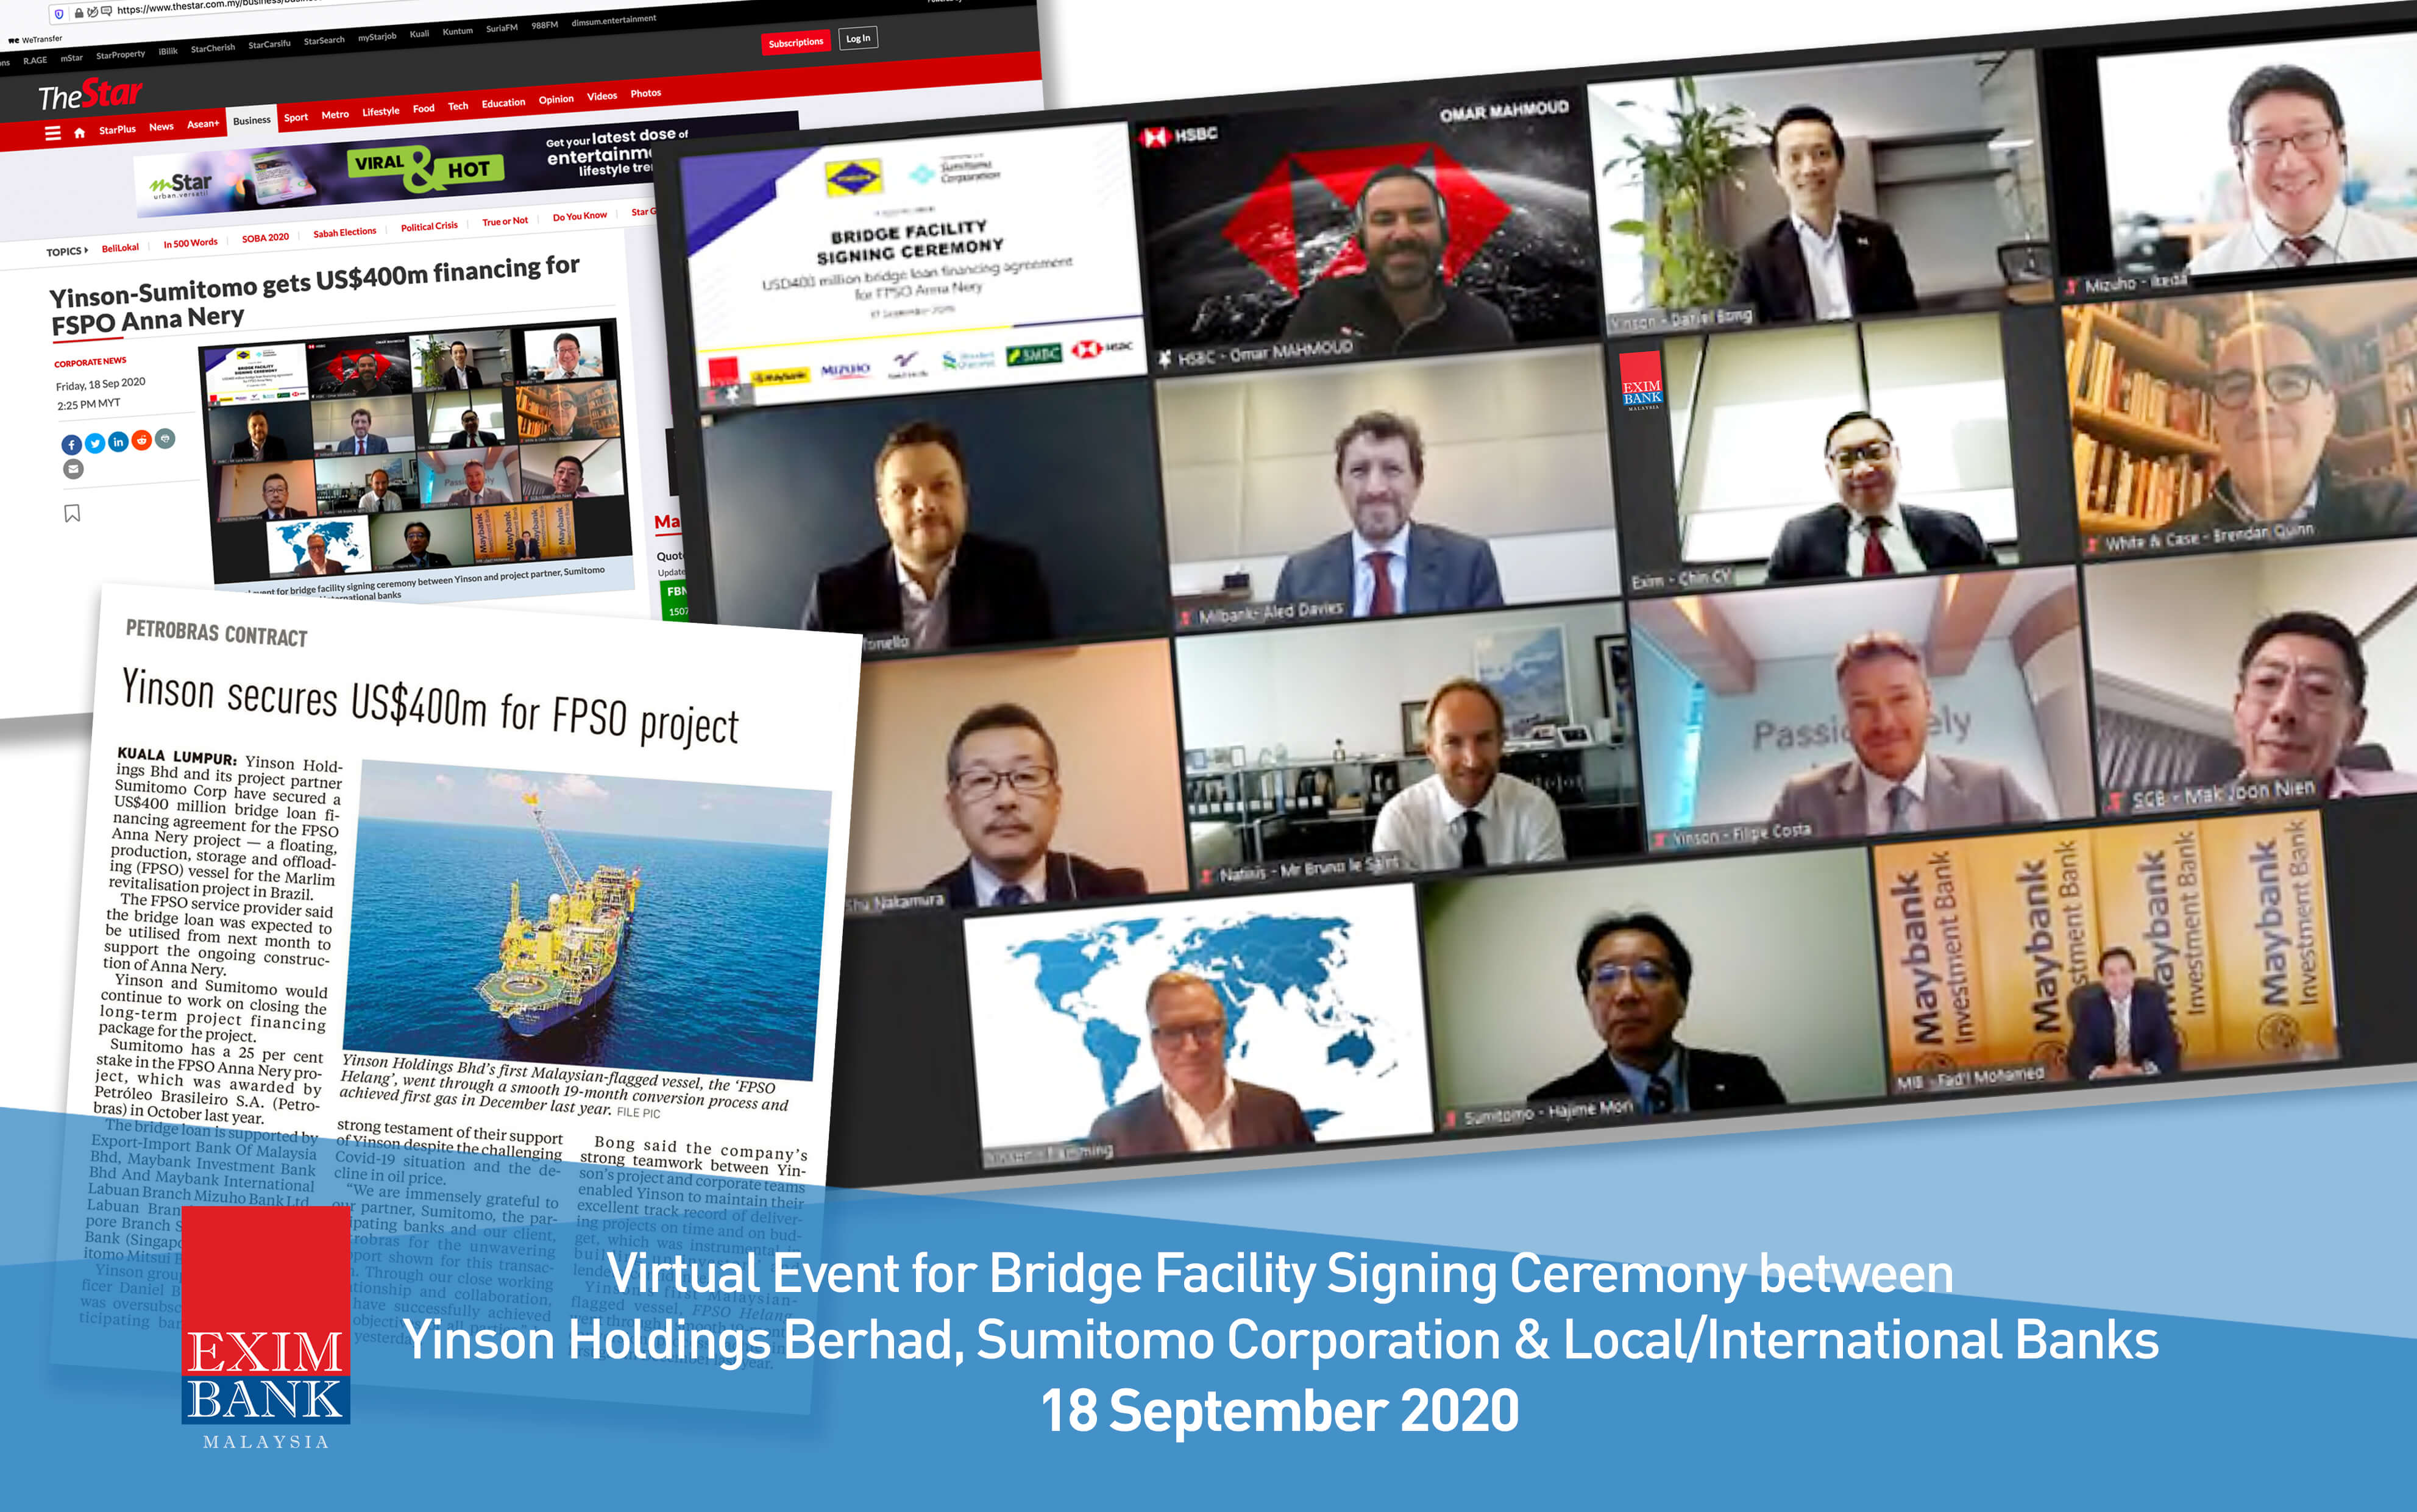The width and height of the screenshot is (2417, 1512).
Task: Open The Star hamburger menu icon
Action: [x=53, y=133]
